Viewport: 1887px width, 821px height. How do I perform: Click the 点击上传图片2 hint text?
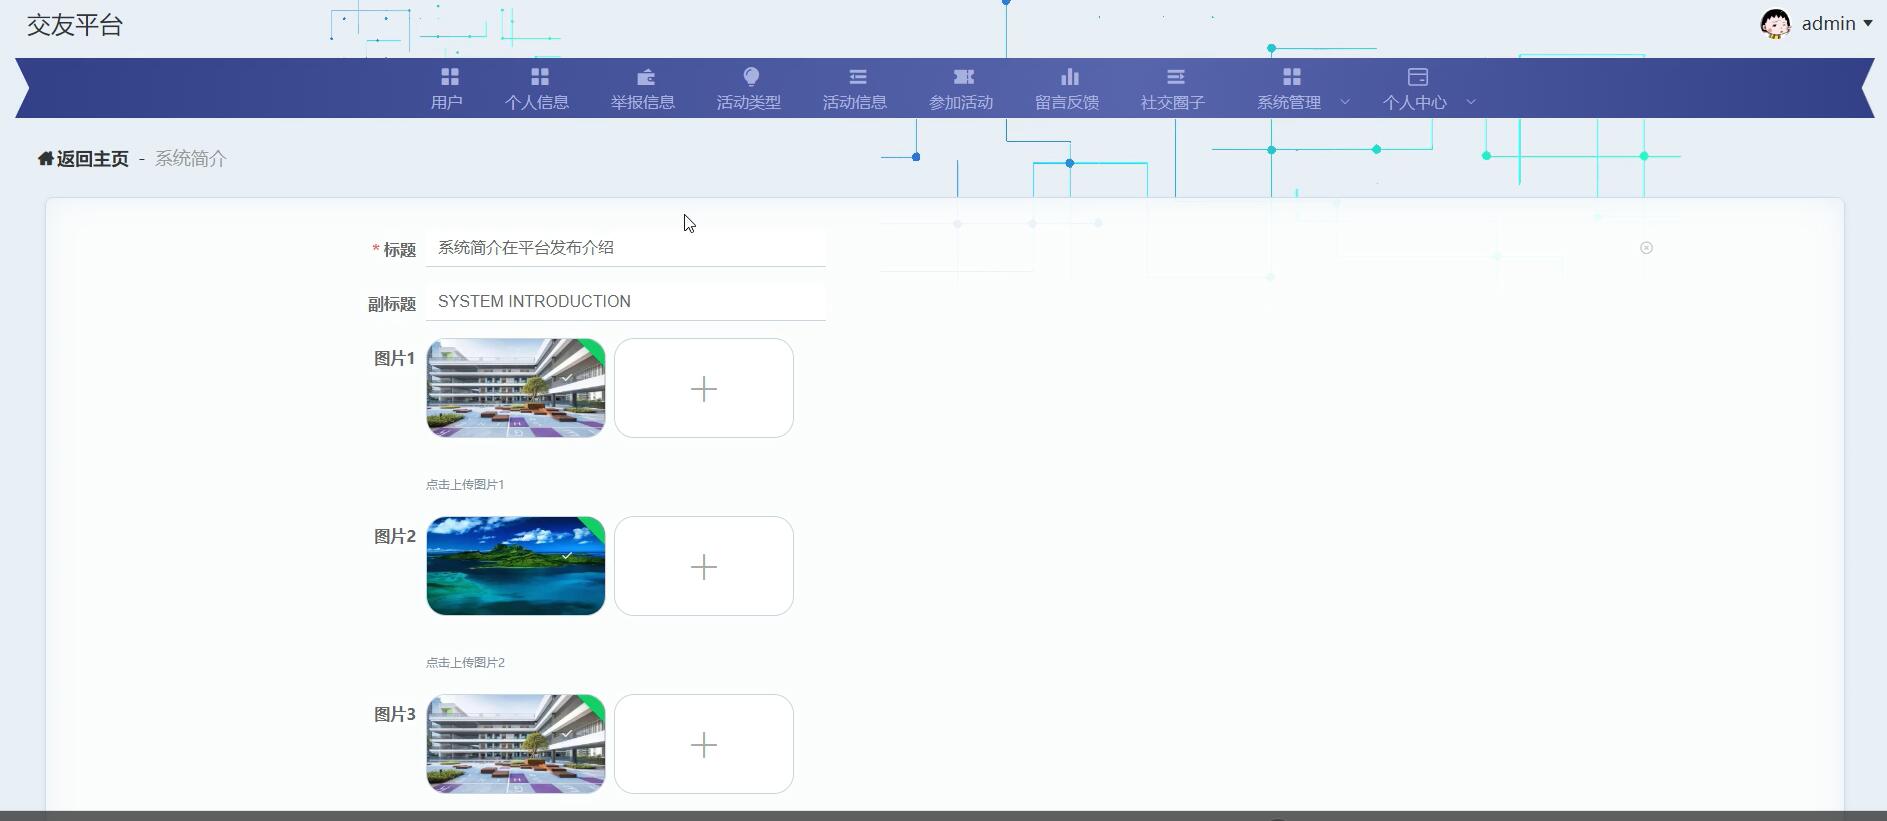click(x=465, y=662)
